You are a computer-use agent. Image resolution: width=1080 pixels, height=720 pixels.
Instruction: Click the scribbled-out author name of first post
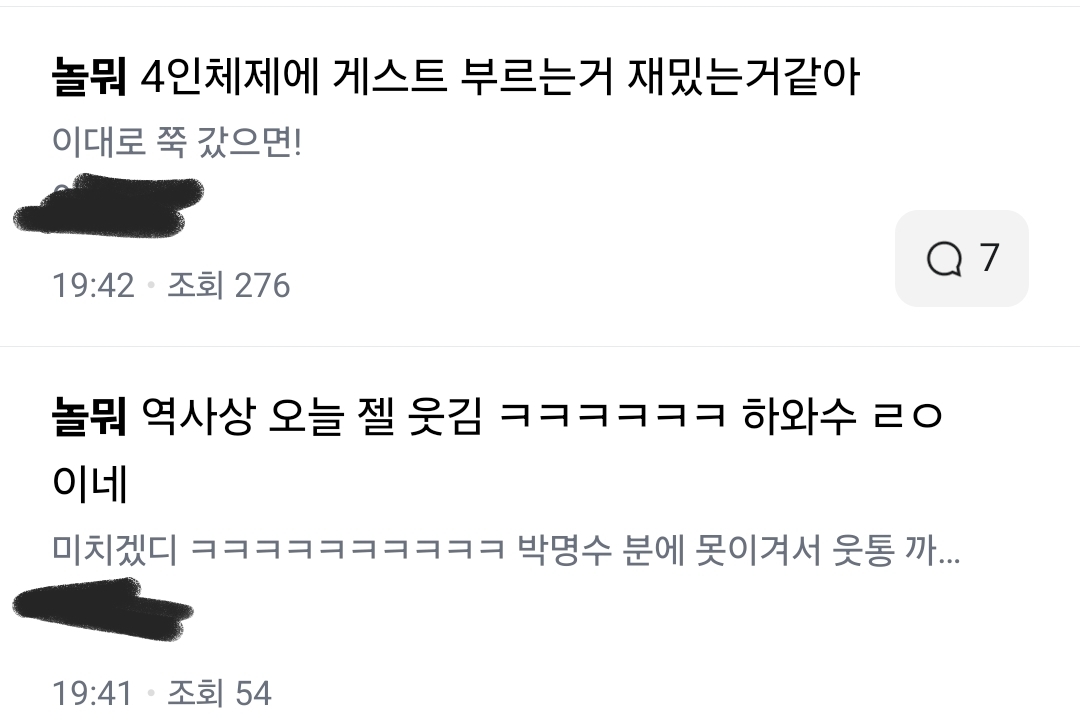coord(109,205)
